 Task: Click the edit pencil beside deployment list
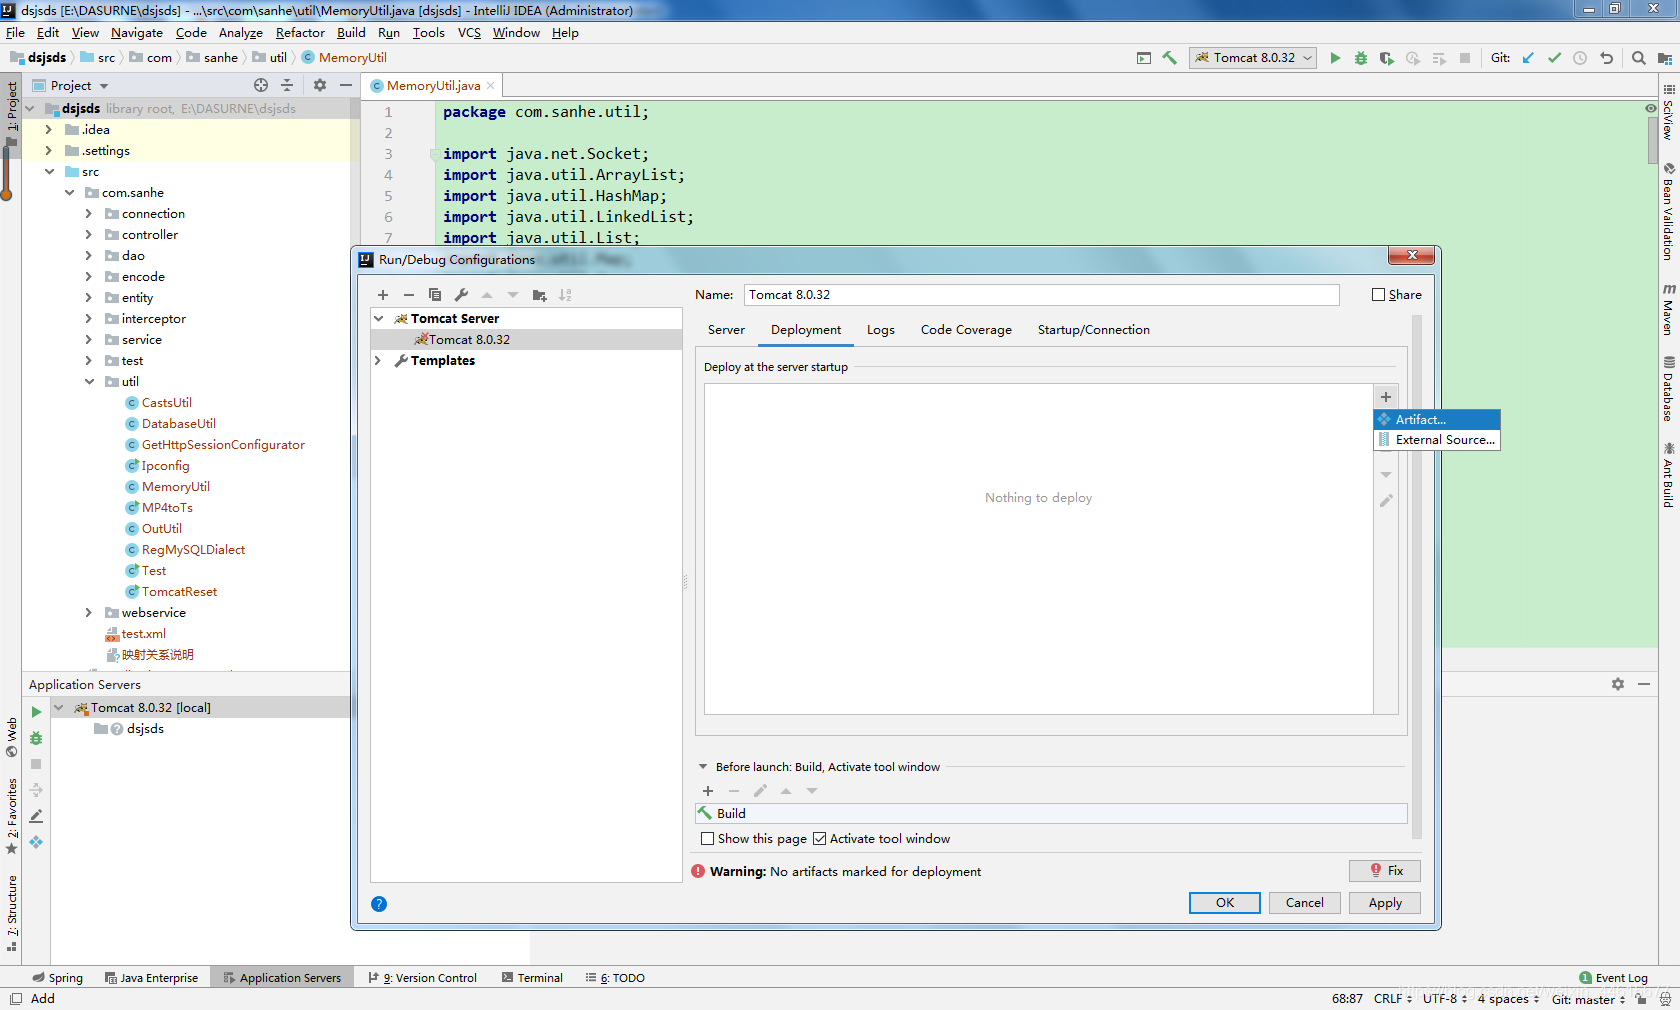1386,501
